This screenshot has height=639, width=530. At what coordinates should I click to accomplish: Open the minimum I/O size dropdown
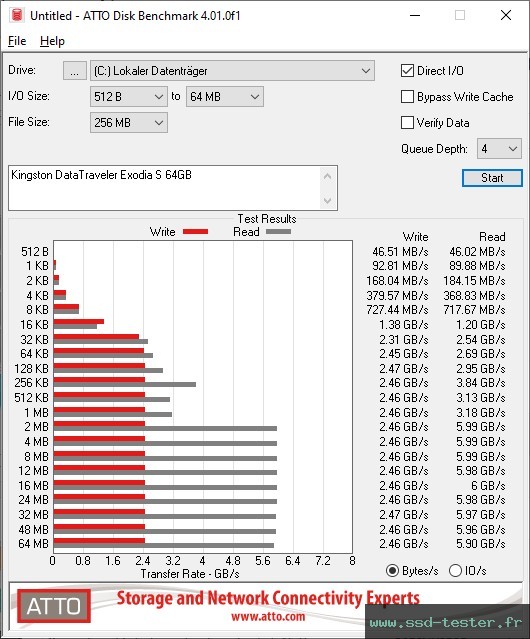click(129, 97)
